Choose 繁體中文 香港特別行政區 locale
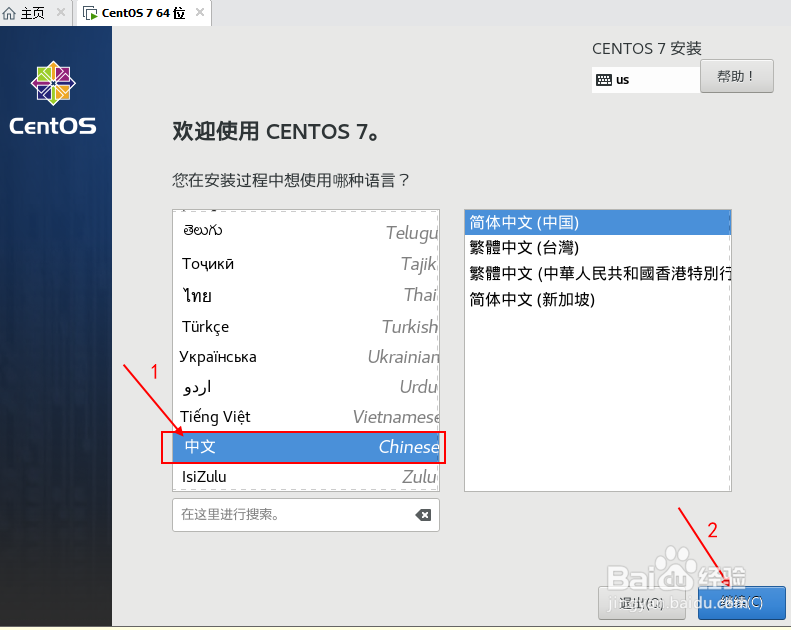The width and height of the screenshot is (791, 630). coord(597,273)
